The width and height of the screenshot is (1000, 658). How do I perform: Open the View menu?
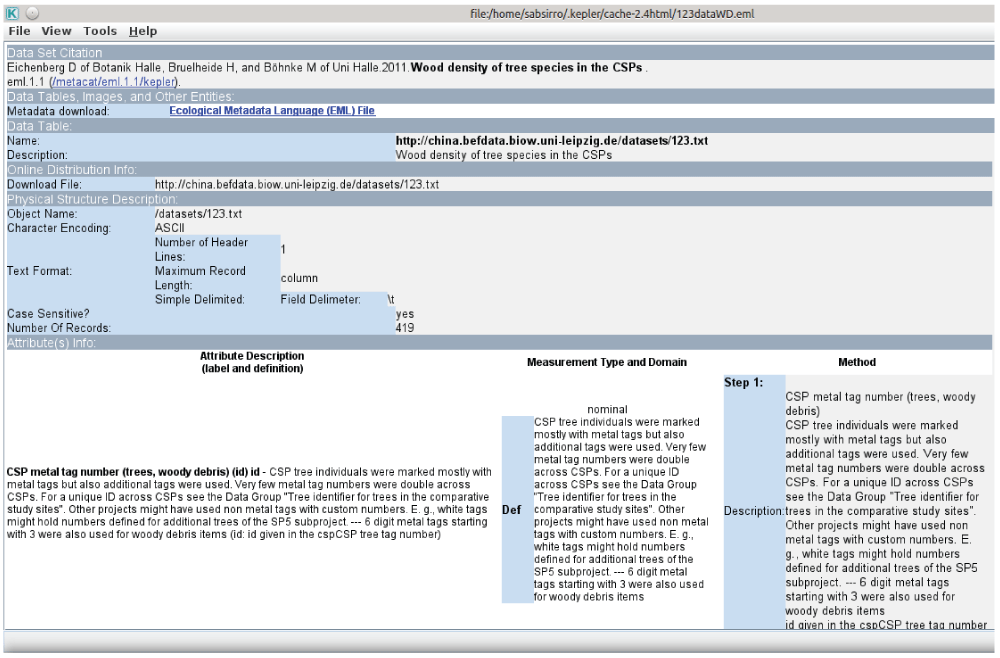(56, 31)
